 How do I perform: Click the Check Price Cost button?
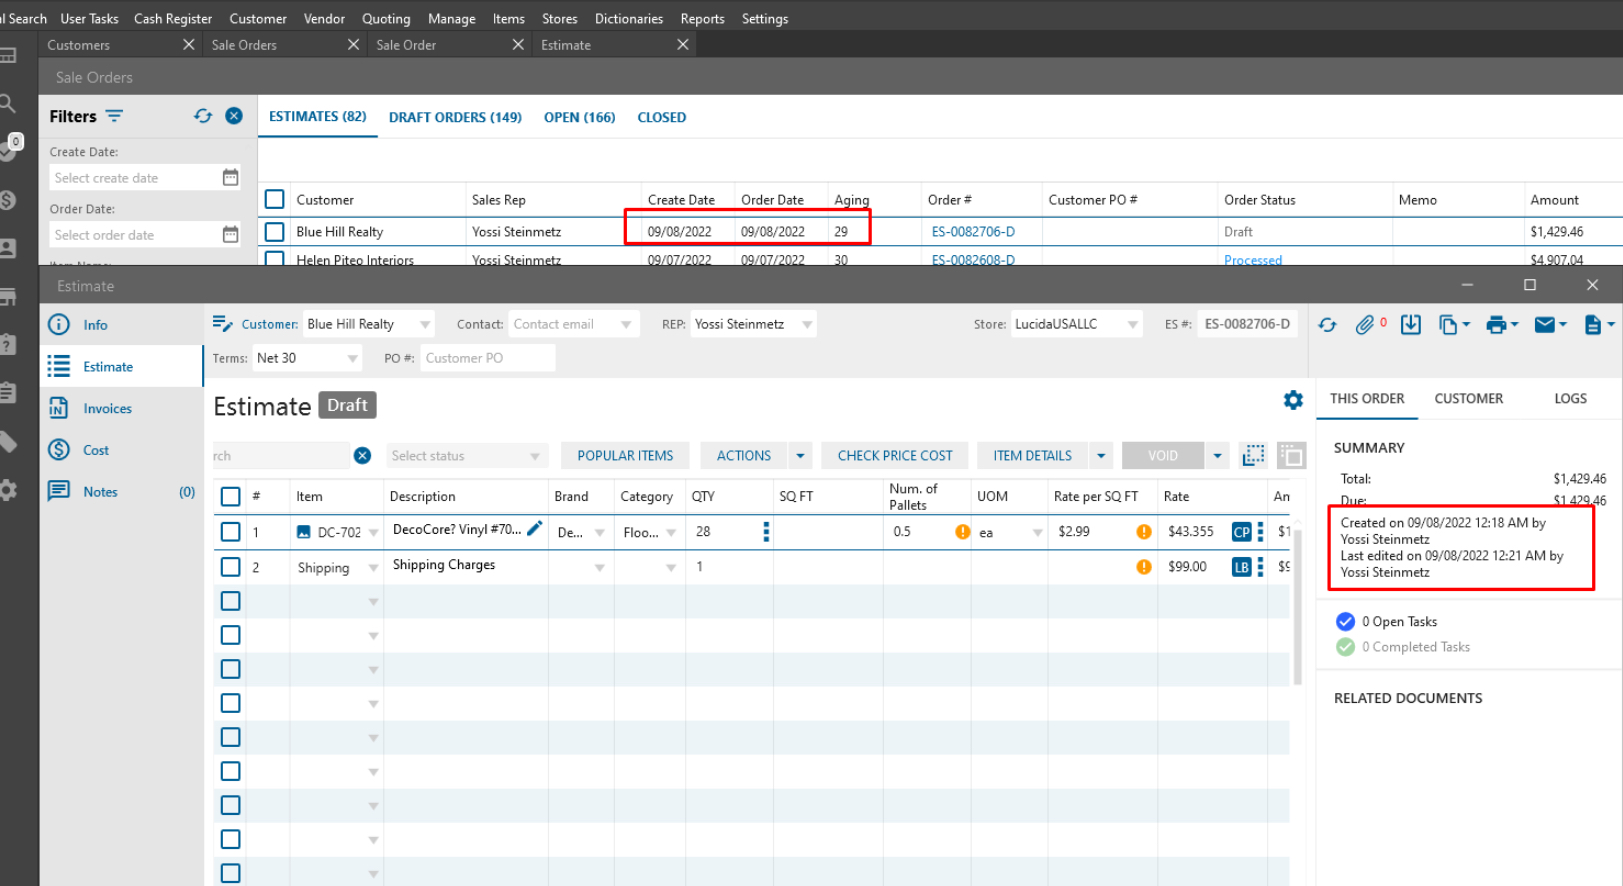(x=895, y=456)
